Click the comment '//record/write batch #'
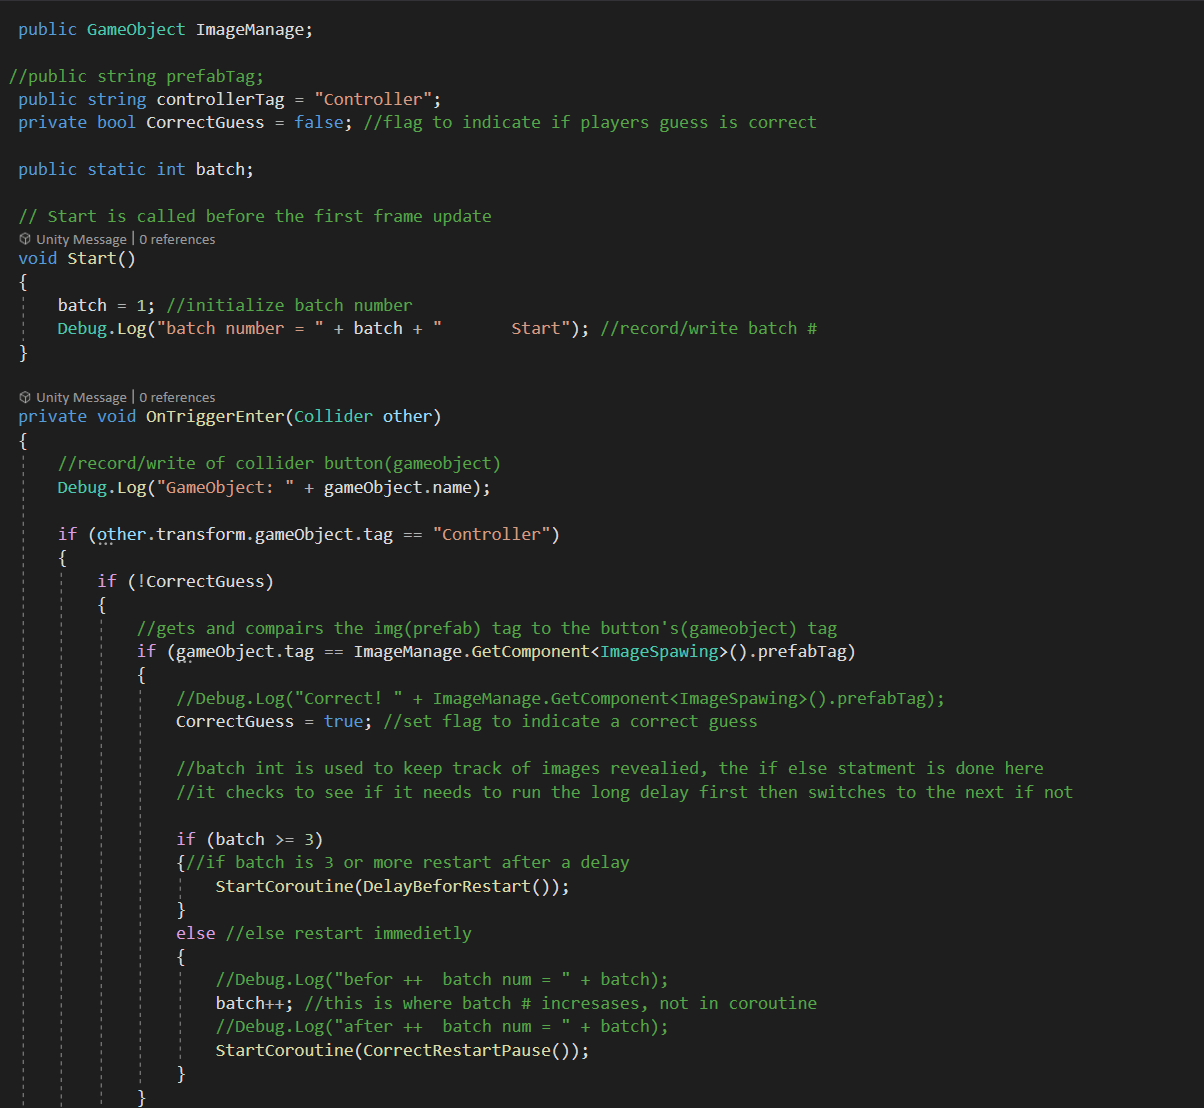Image resolution: width=1204 pixels, height=1108 pixels. 709,328
